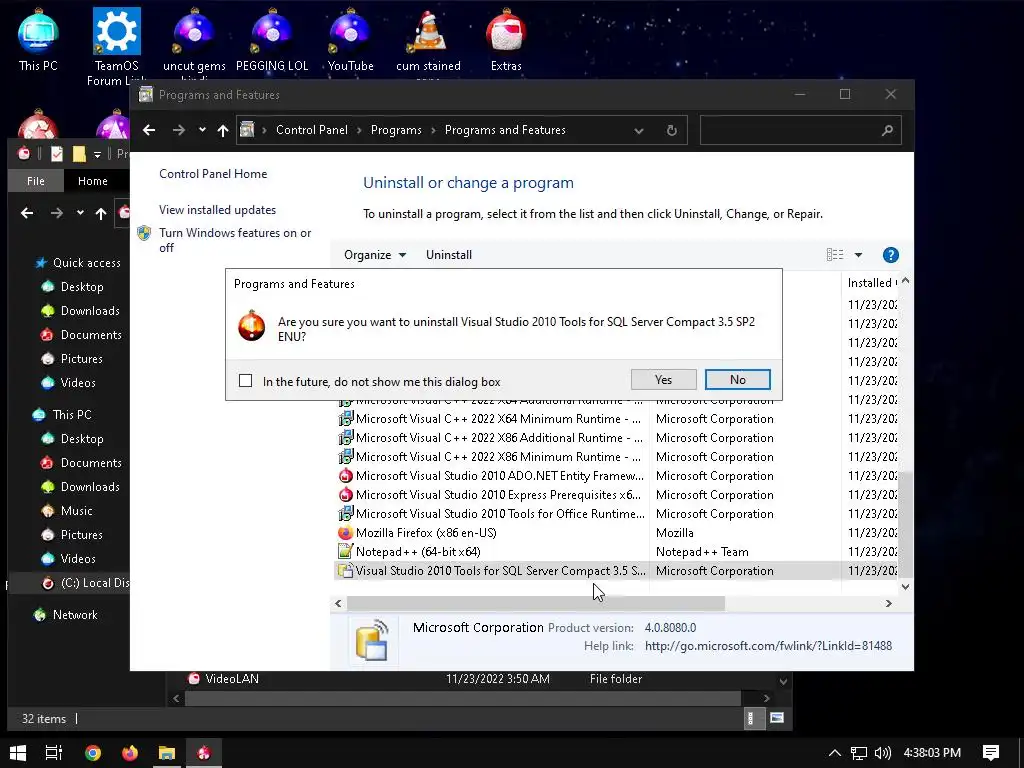Go up one level in Control Panel

pos(223,131)
